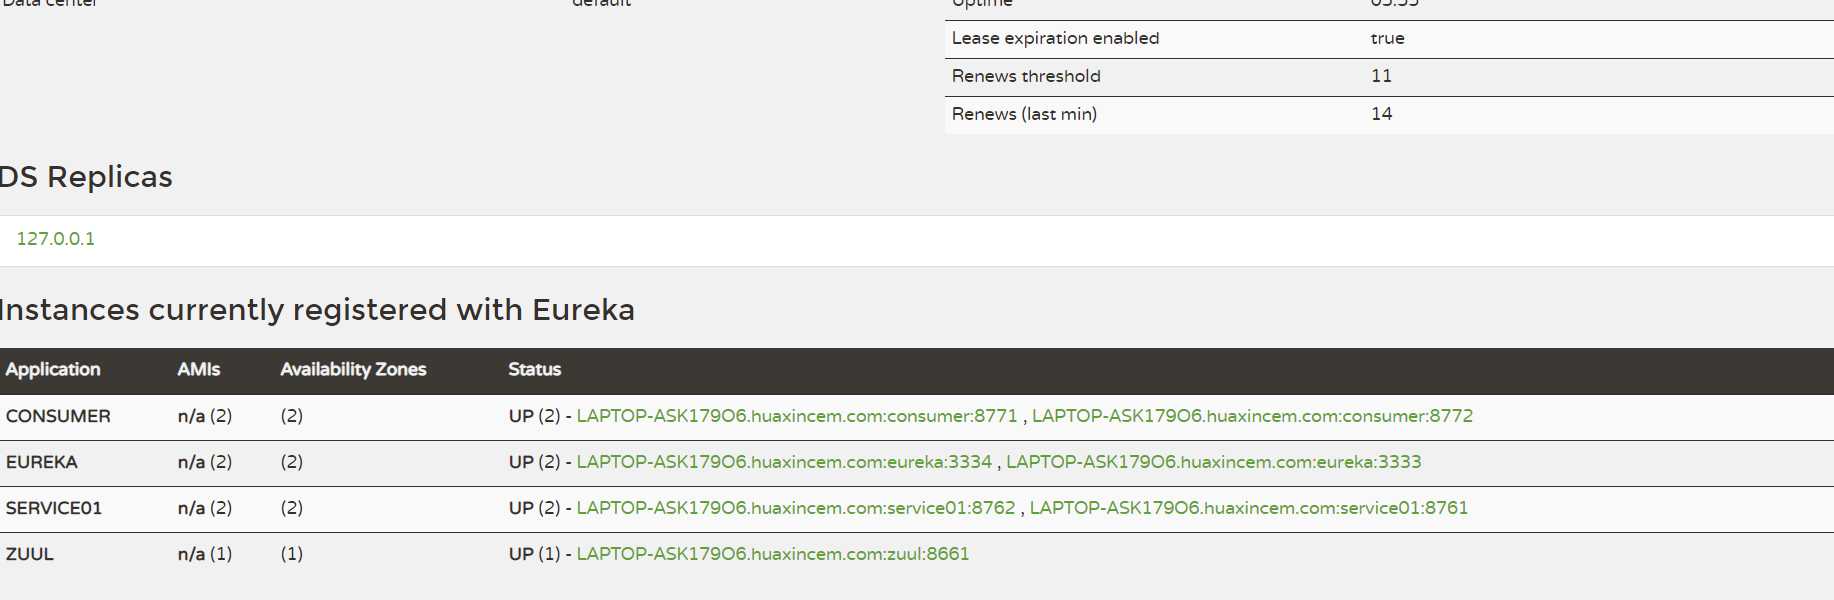1834x600 pixels.
Task: Select the Renews threshold label
Action: pyautogui.click(x=1026, y=76)
